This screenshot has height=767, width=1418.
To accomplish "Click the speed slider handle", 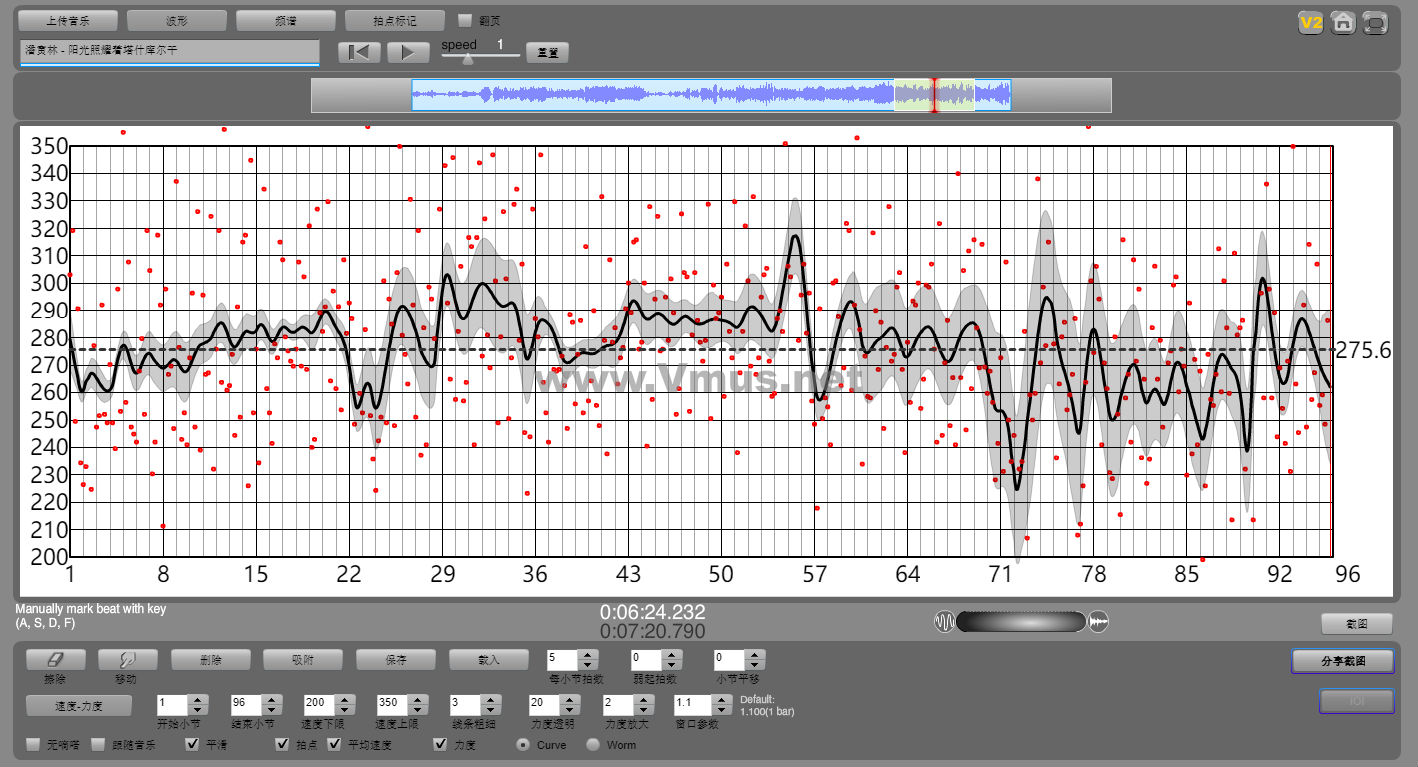I will coord(467,59).
